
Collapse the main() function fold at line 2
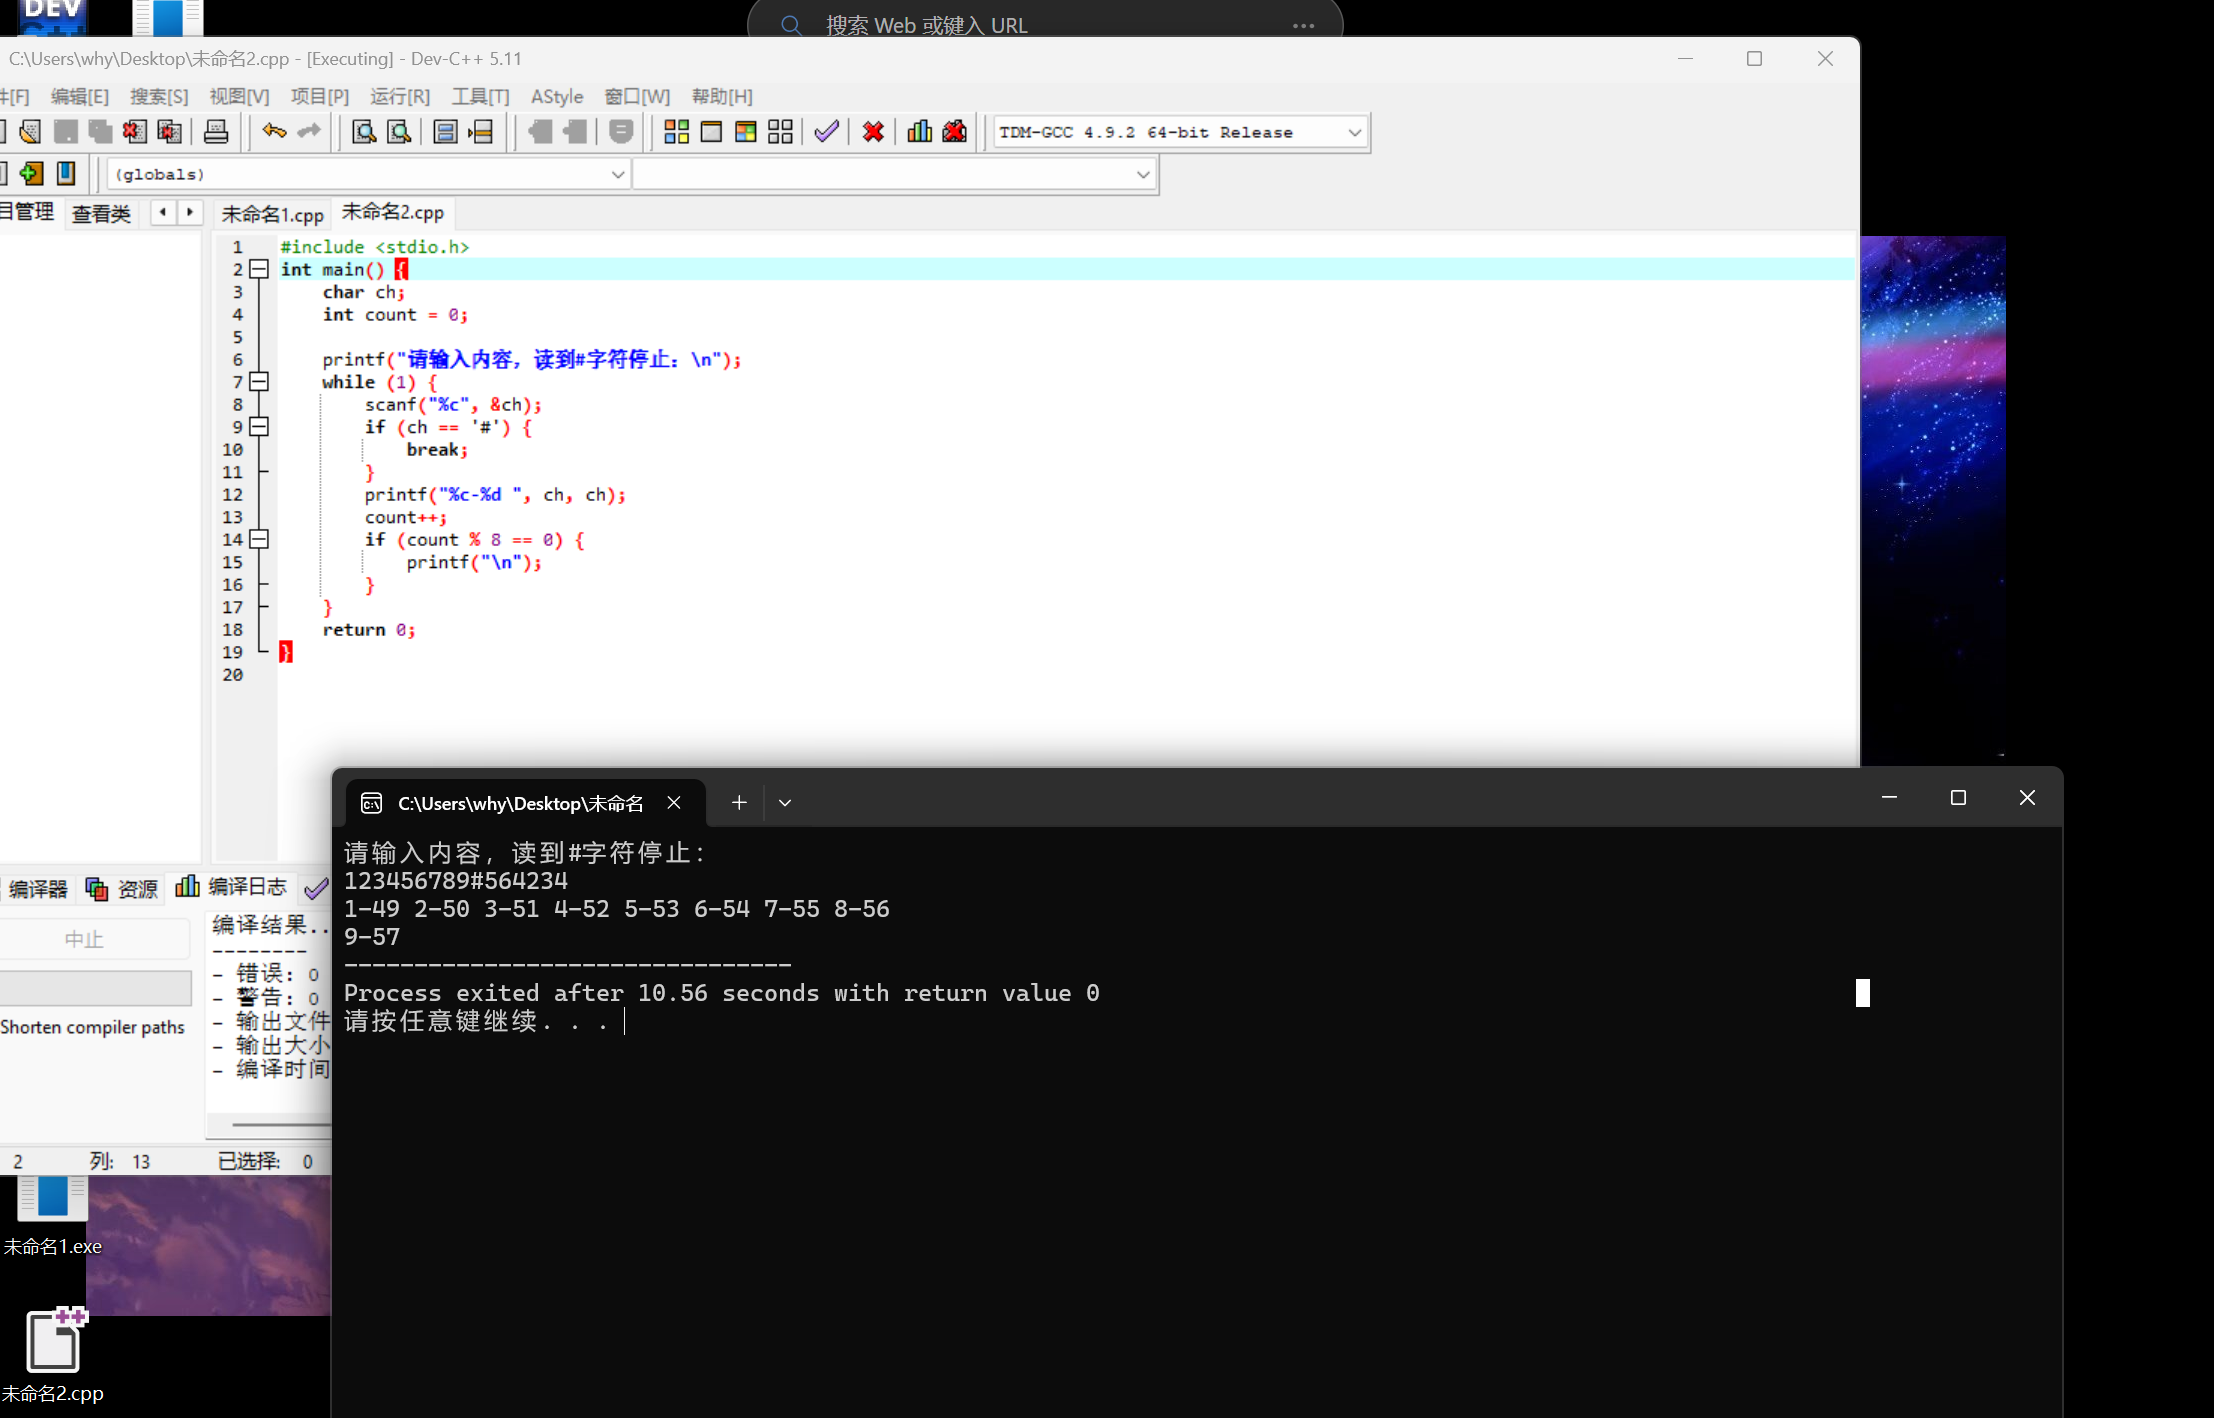[259, 269]
